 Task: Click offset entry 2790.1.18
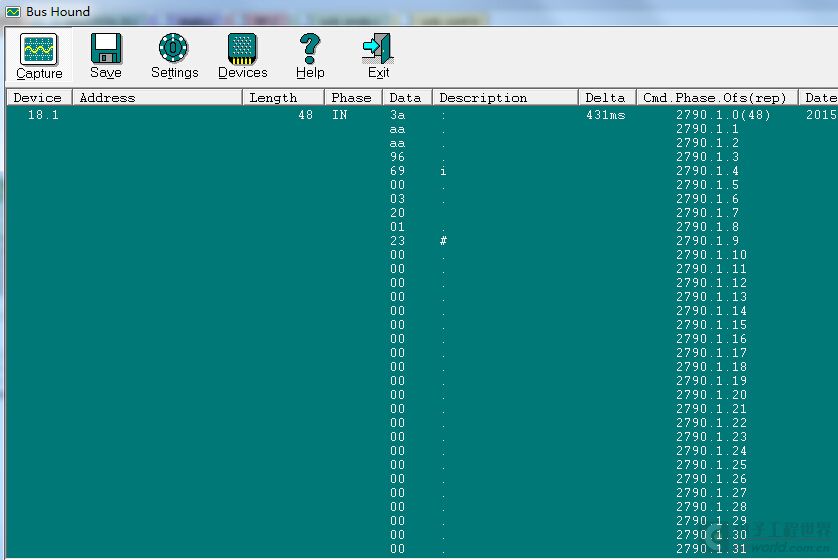(x=711, y=367)
